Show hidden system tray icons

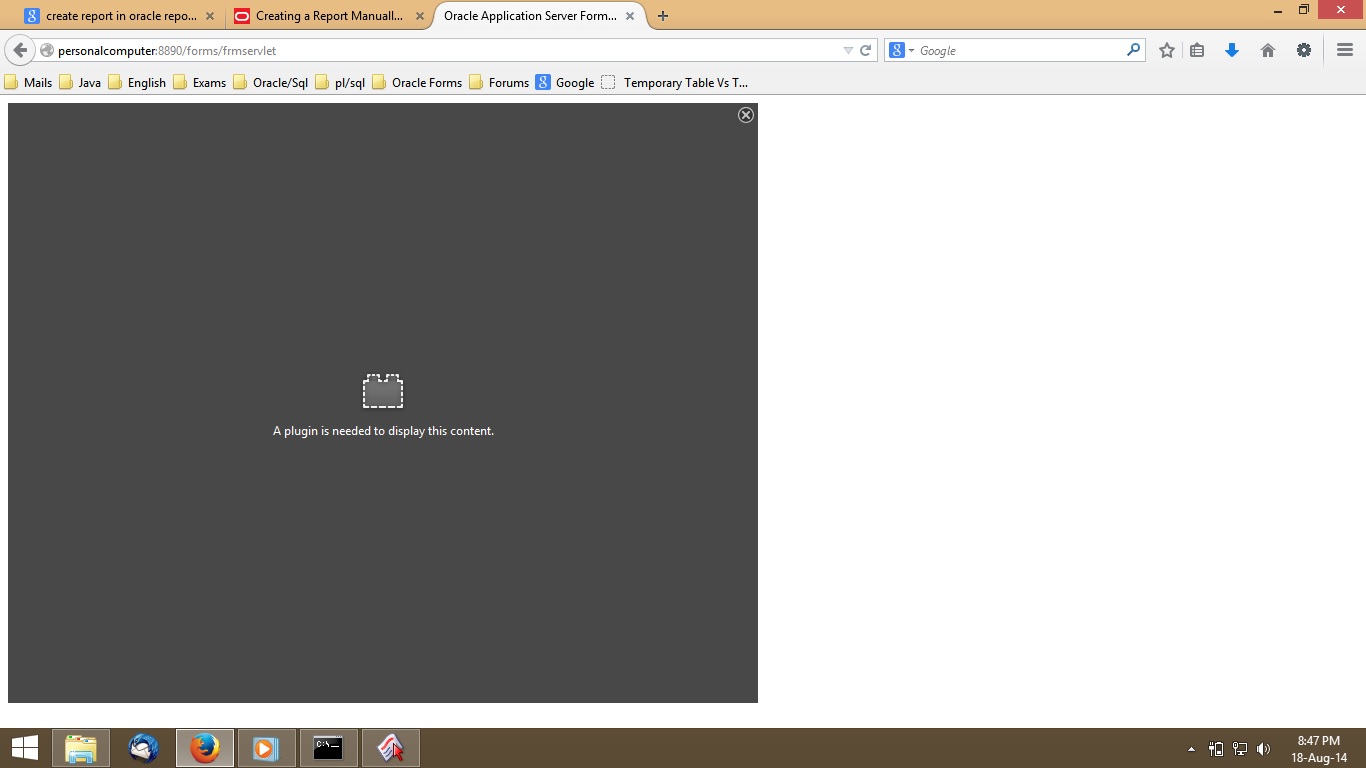click(x=1191, y=749)
